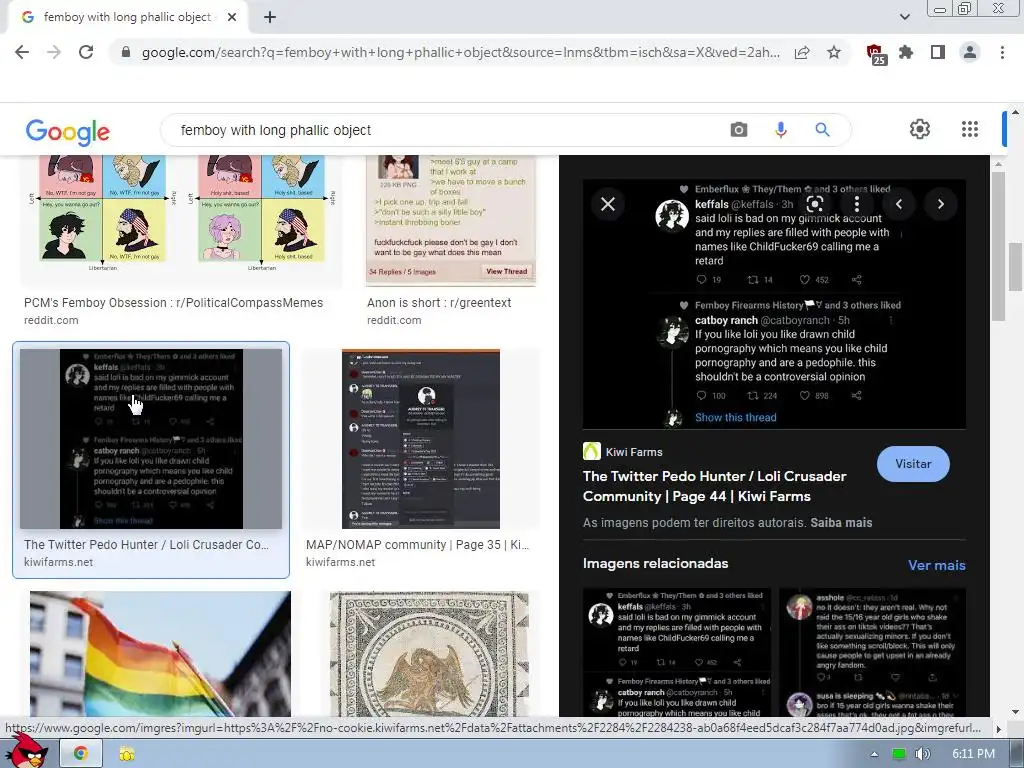Click the padlock site info icon

(126, 52)
